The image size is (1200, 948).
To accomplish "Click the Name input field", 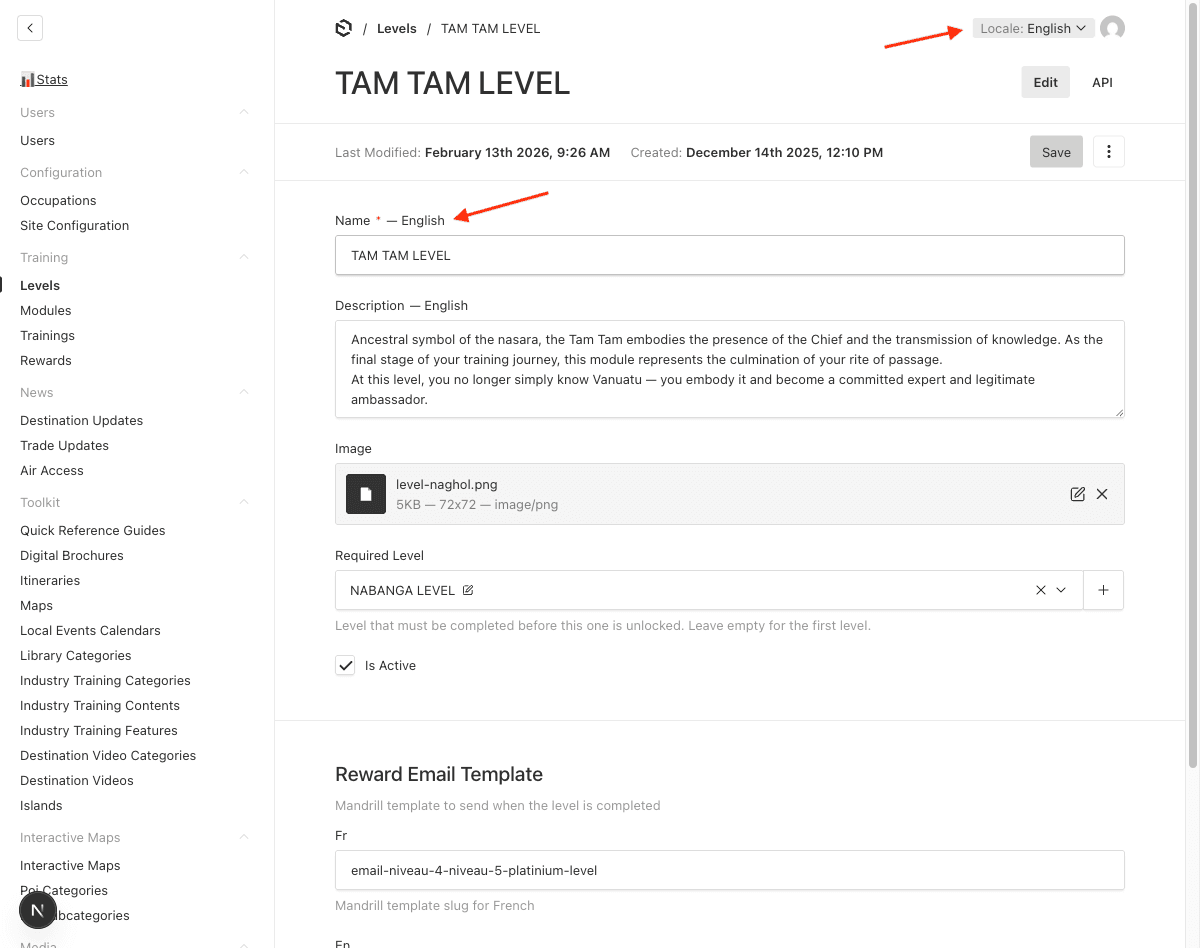I will [729, 255].
